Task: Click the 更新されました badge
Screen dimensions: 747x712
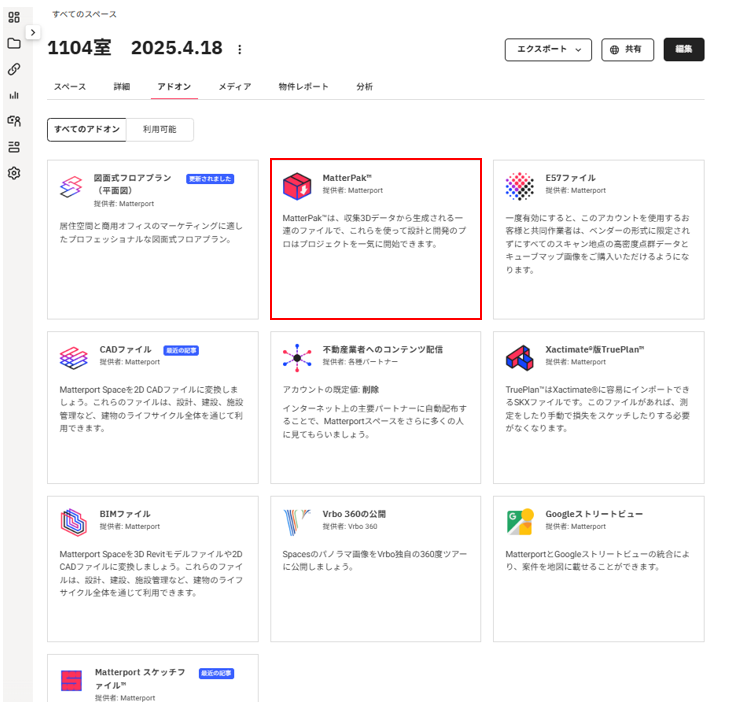Action: point(210,179)
